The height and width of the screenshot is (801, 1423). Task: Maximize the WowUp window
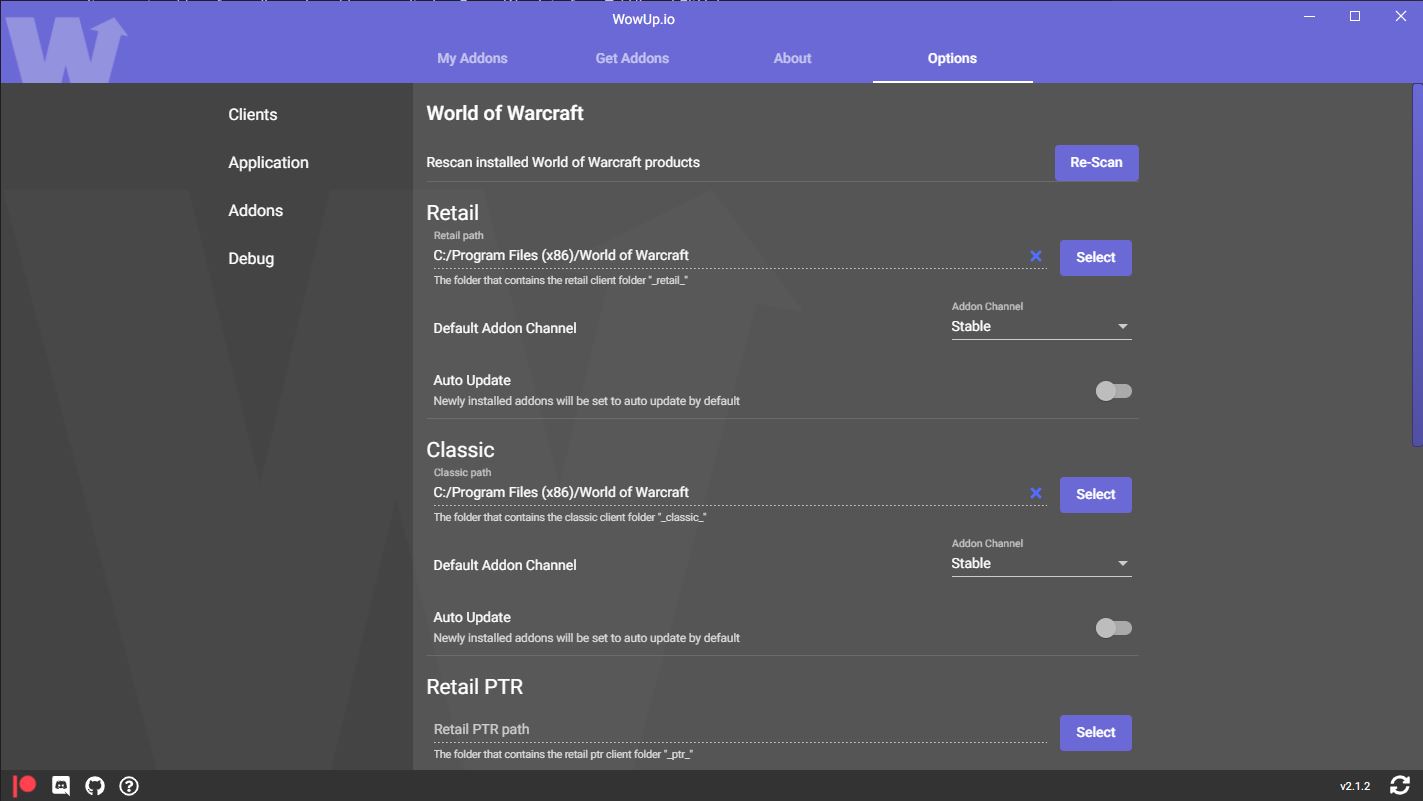click(1355, 16)
